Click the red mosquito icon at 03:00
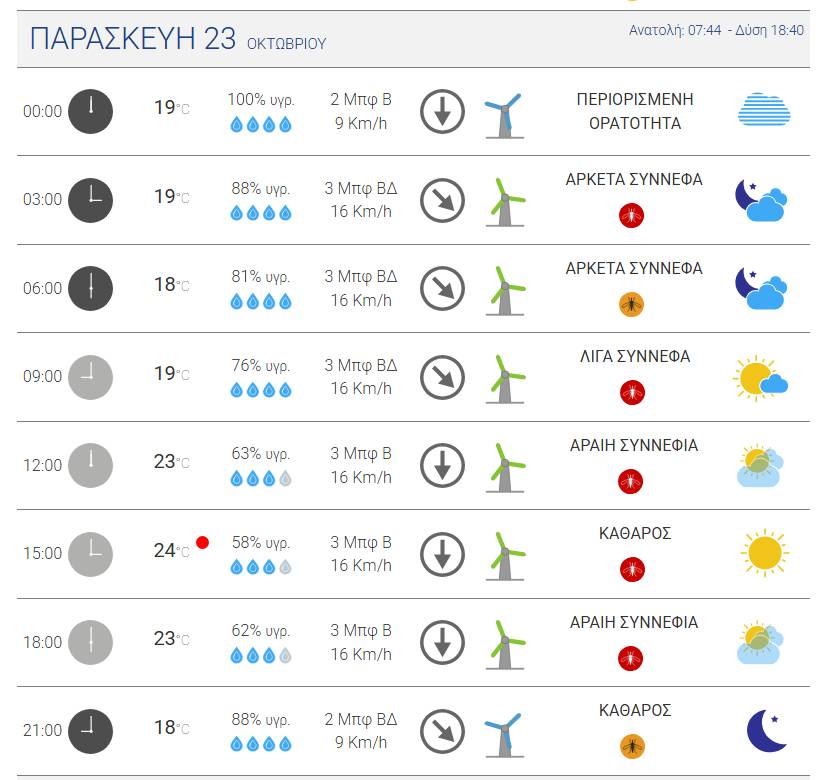829x780 pixels. point(631,215)
